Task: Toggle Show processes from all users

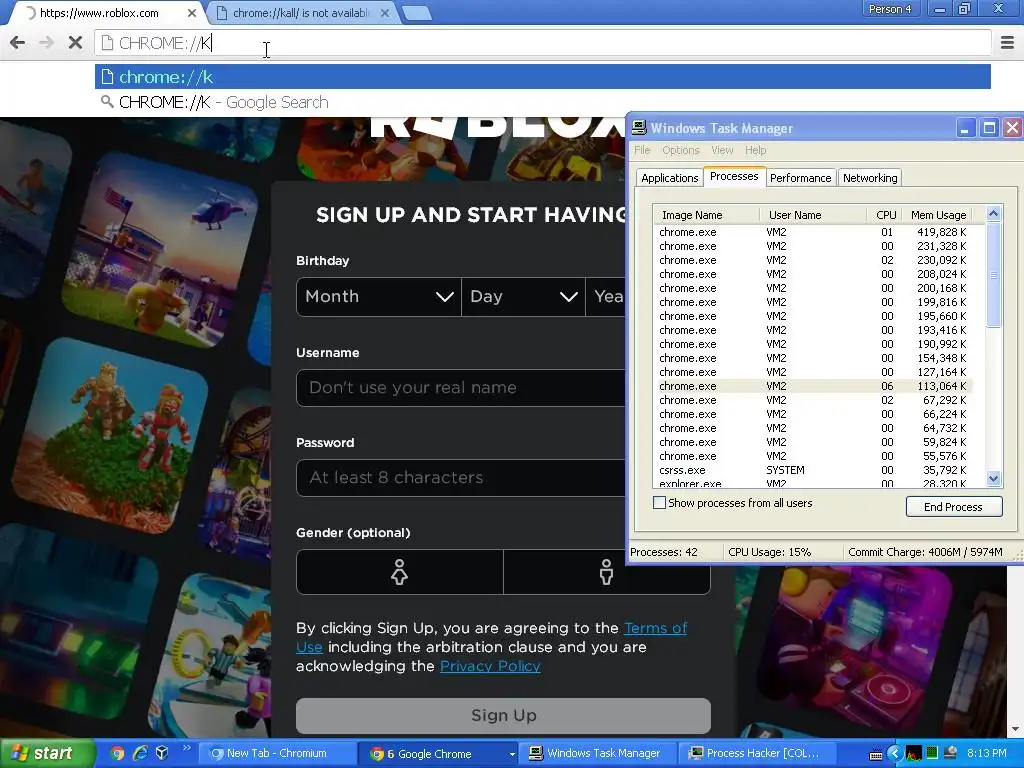Action: [660, 503]
